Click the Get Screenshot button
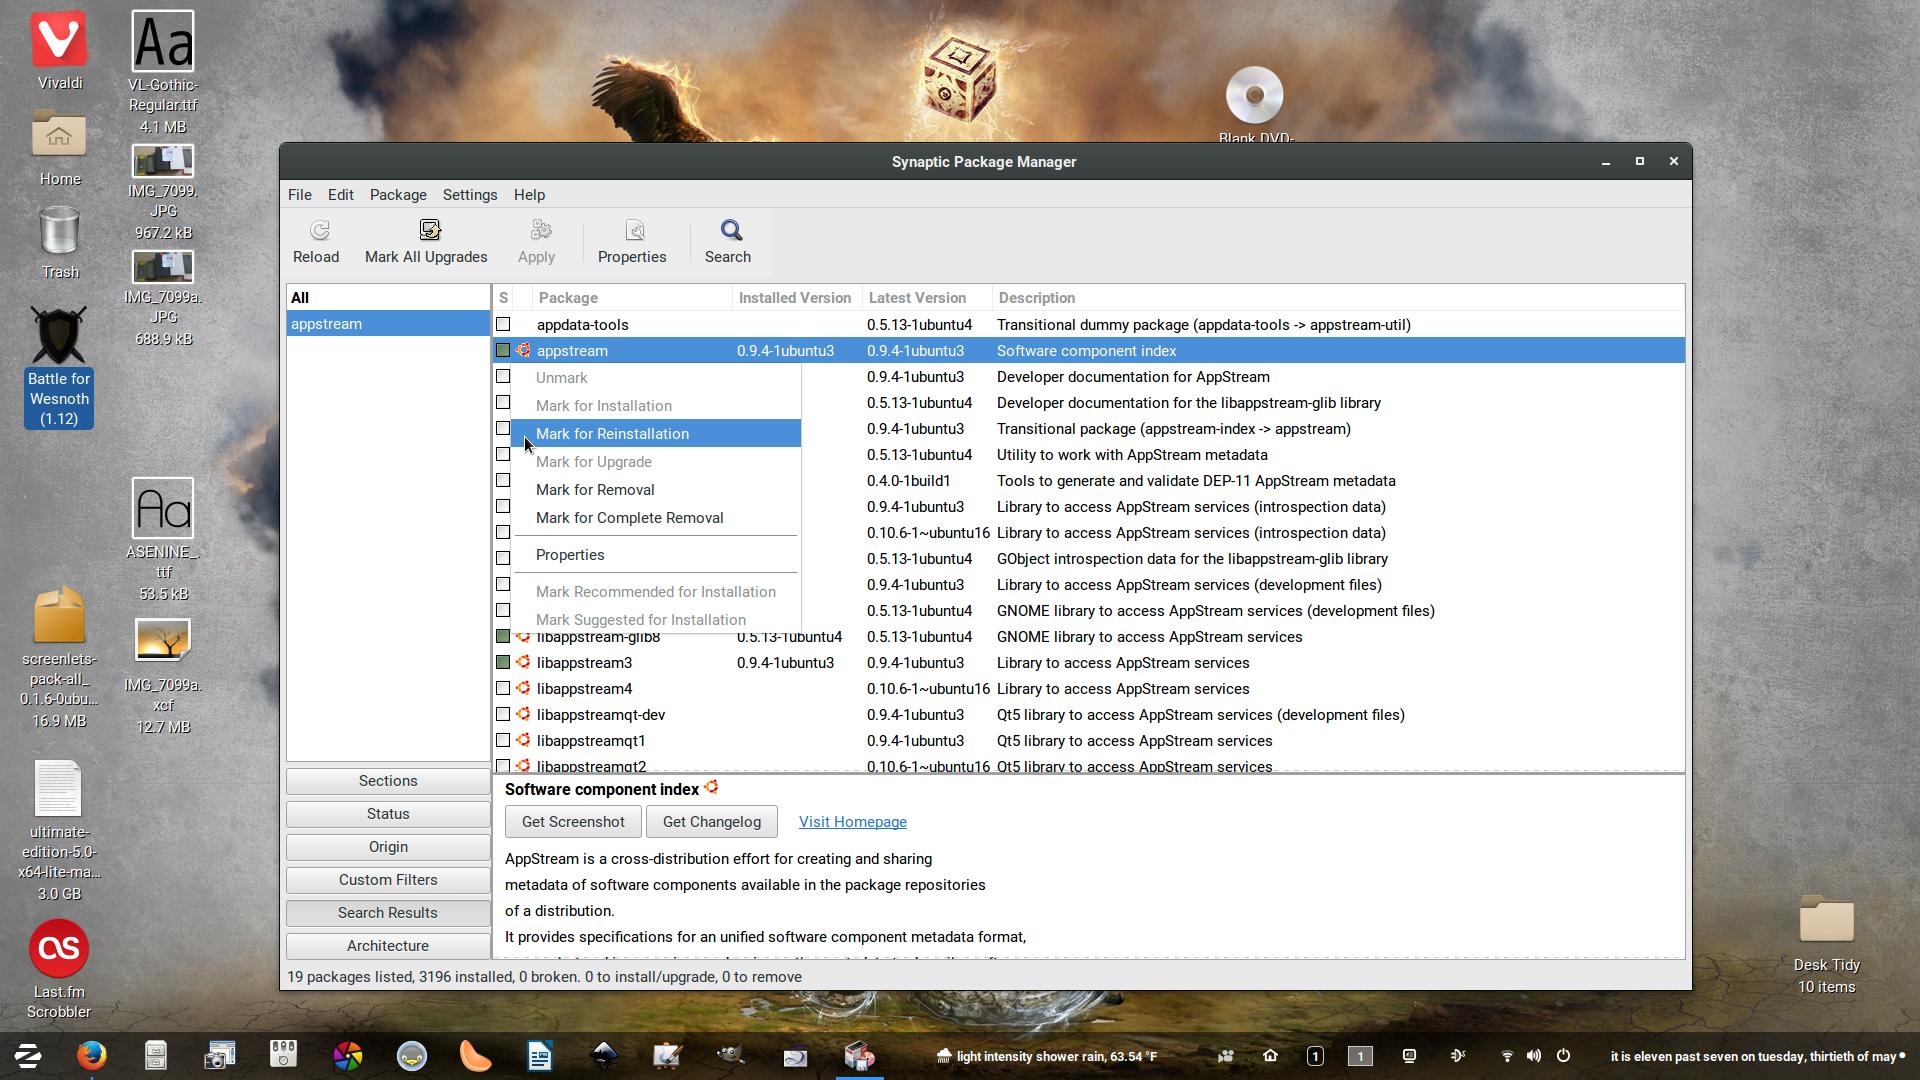1920x1080 pixels. pos(573,822)
